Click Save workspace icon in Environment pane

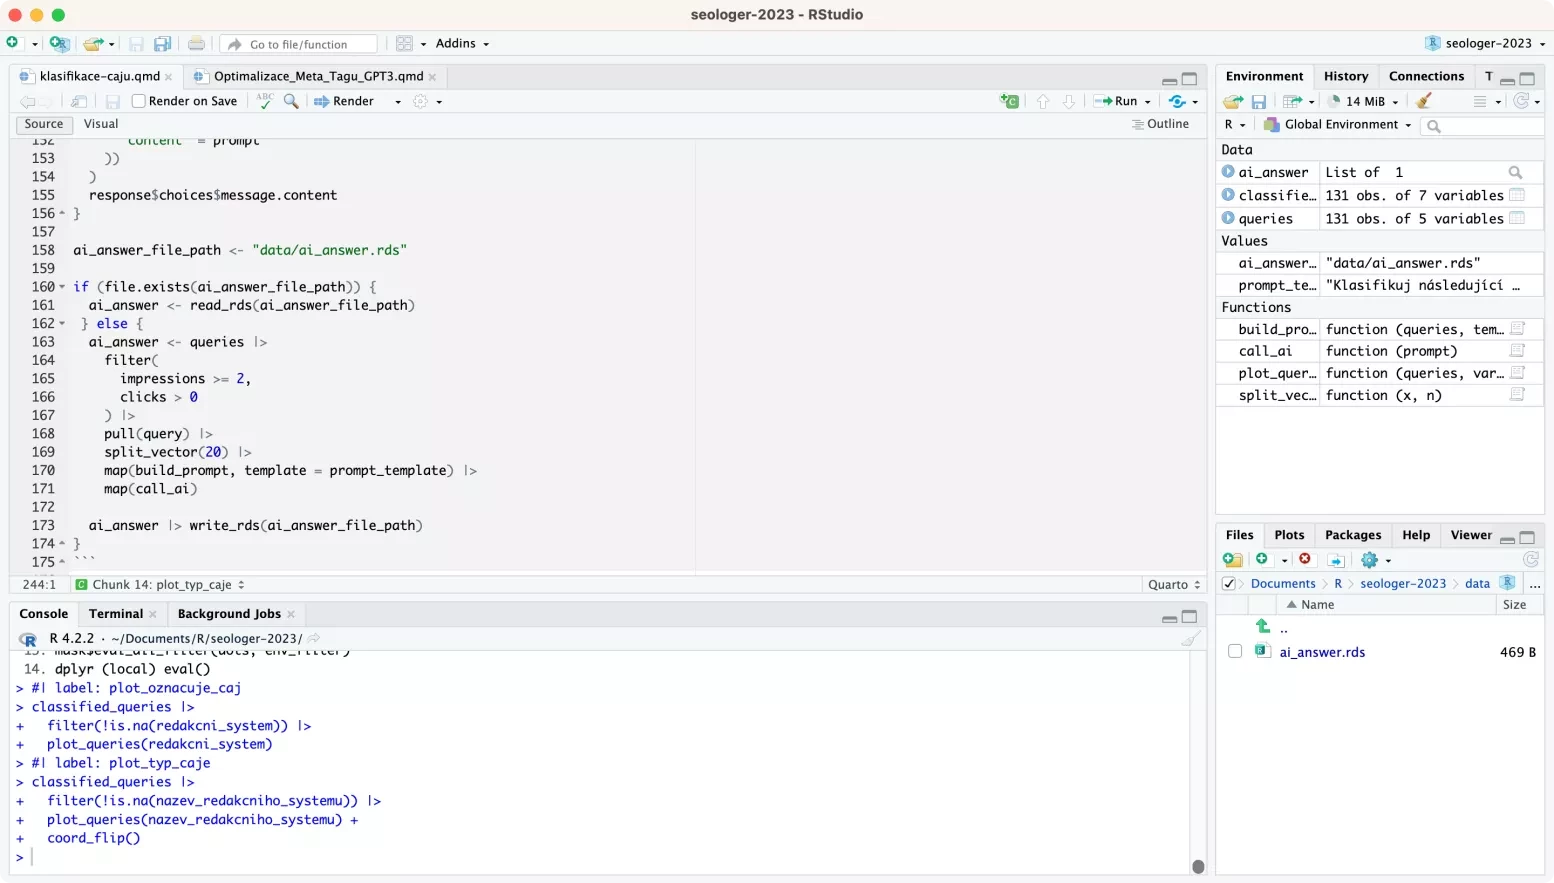pos(1259,101)
